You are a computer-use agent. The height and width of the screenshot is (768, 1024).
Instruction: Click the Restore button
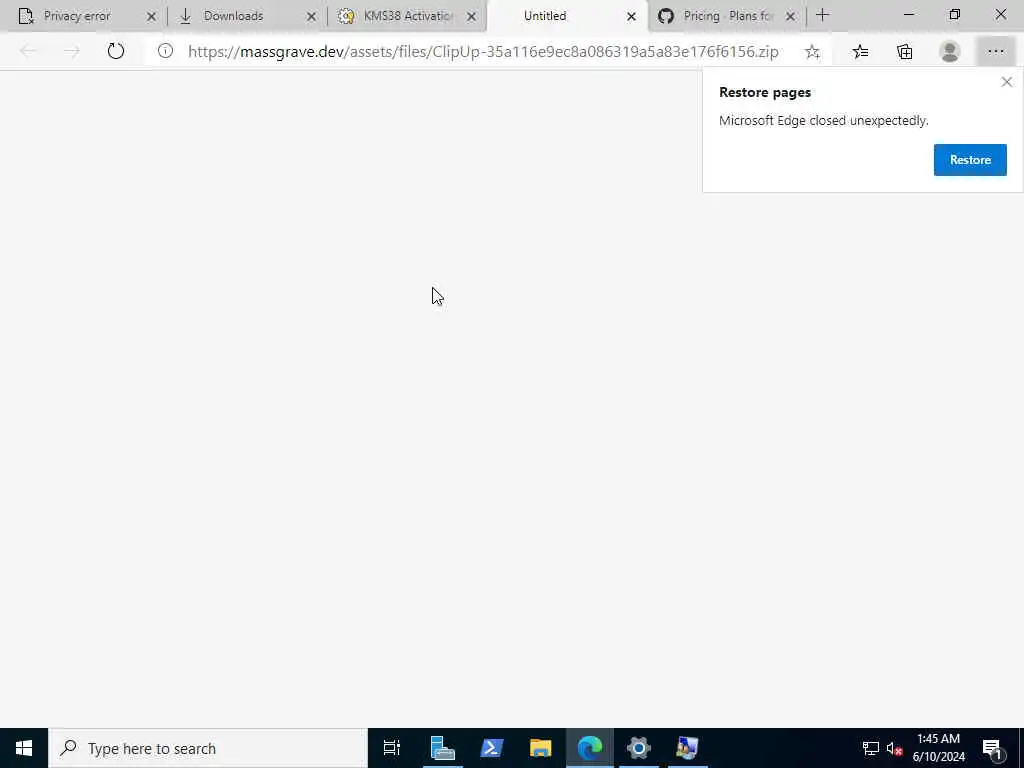tap(970, 160)
